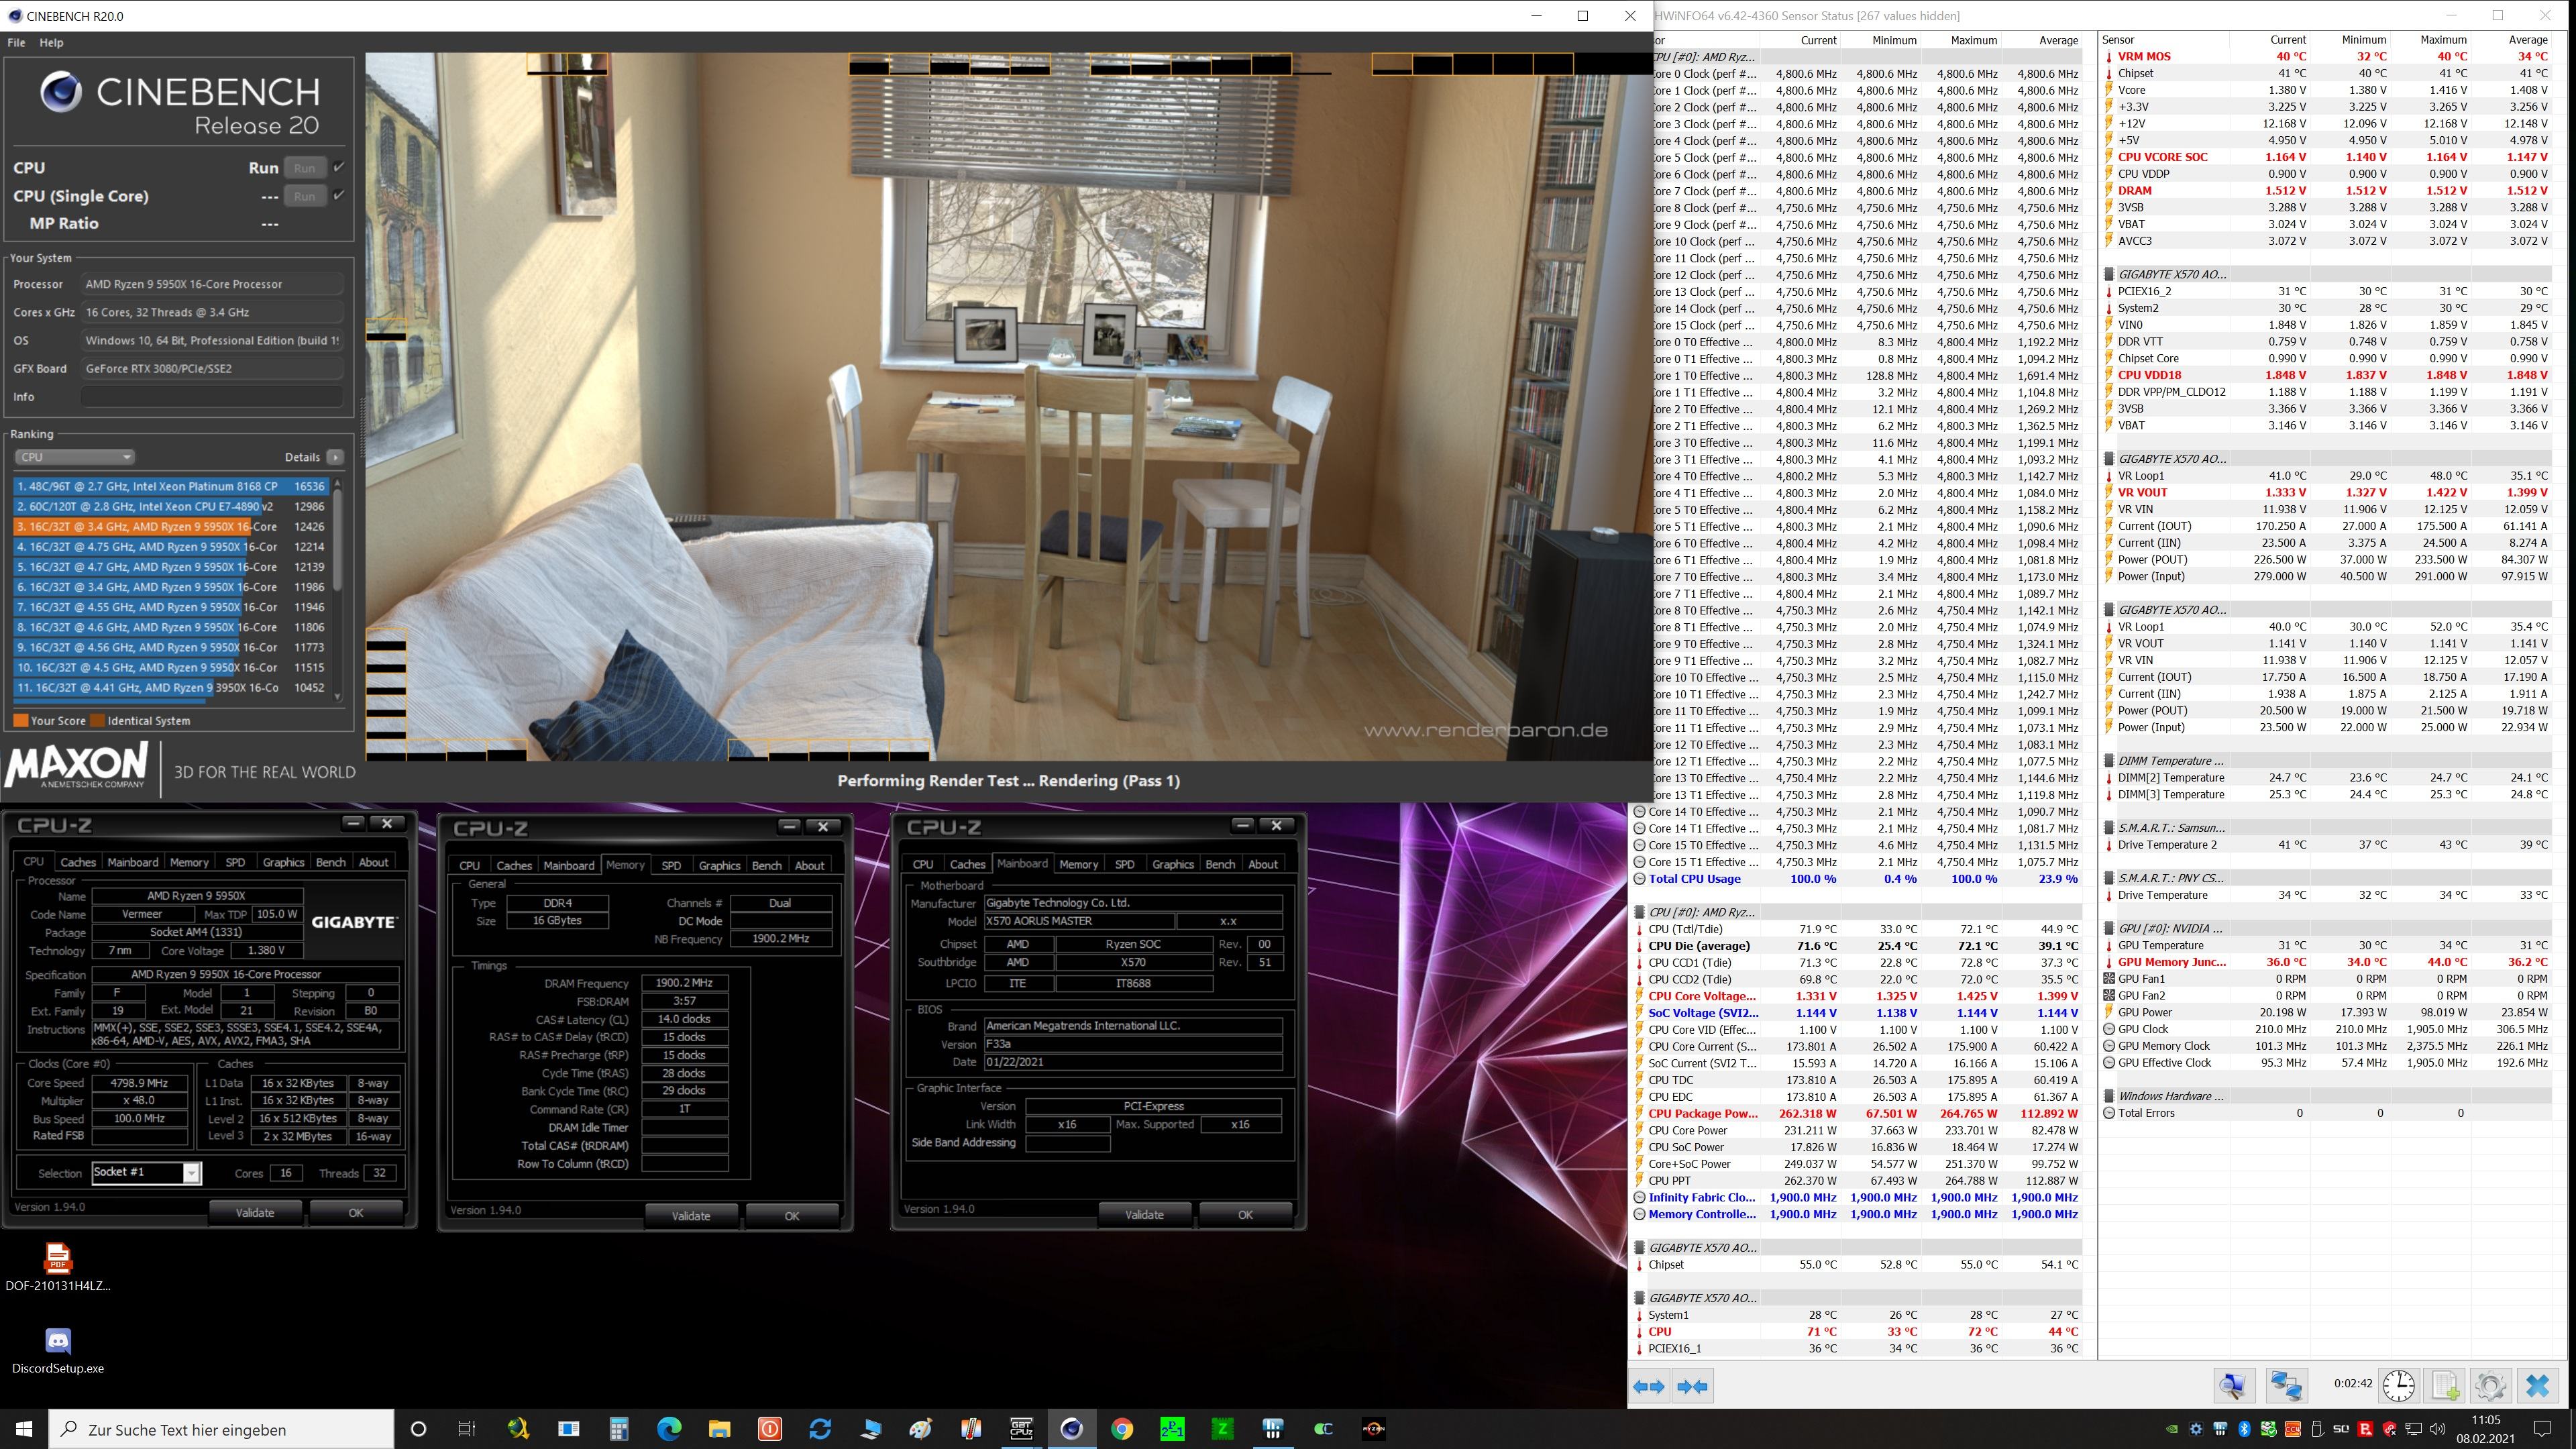Viewport: 2576px width, 1449px height.
Task: Click Cortana circle icon on taskbar
Action: [x=418, y=1429]
